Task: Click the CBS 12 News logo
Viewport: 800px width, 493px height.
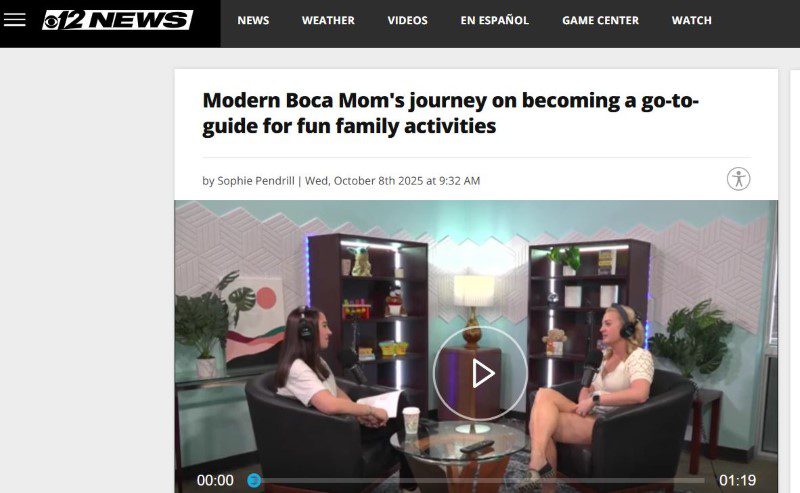Action: pos(117,20)
